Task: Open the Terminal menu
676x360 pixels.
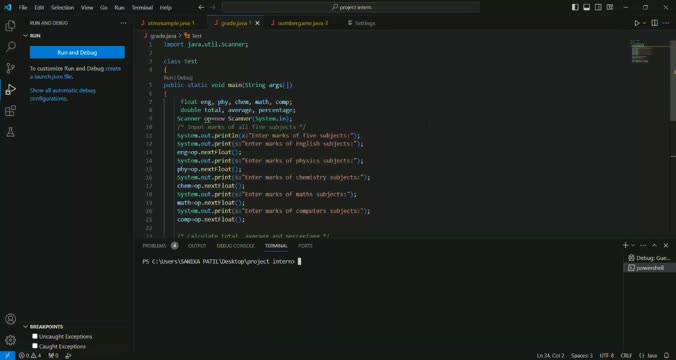Action: (x=142, y=7)
